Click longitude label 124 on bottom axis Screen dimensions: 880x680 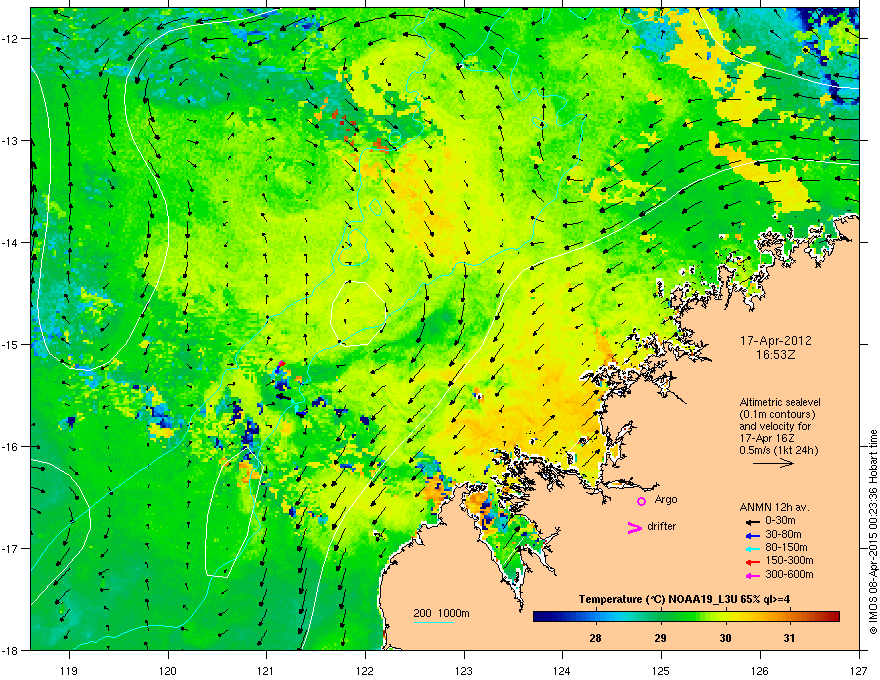(x=562, y=670)
